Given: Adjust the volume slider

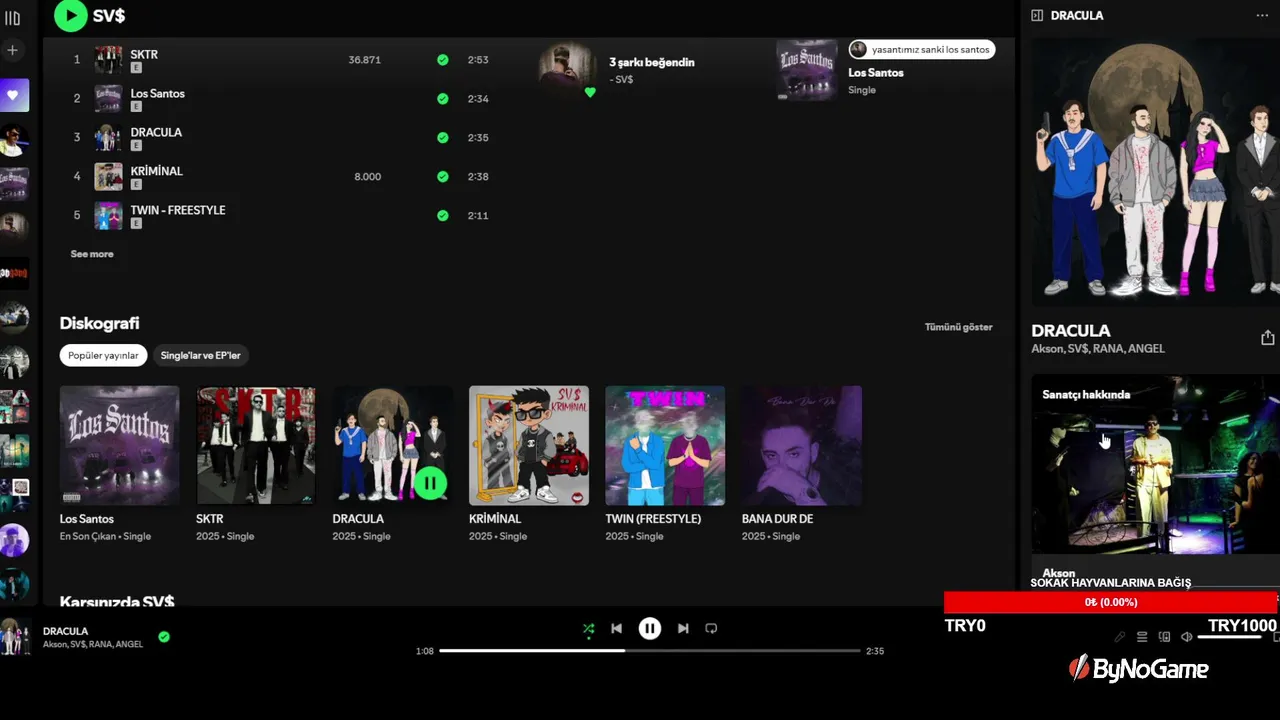Looking at the screenshot, I should (1230, 637).
